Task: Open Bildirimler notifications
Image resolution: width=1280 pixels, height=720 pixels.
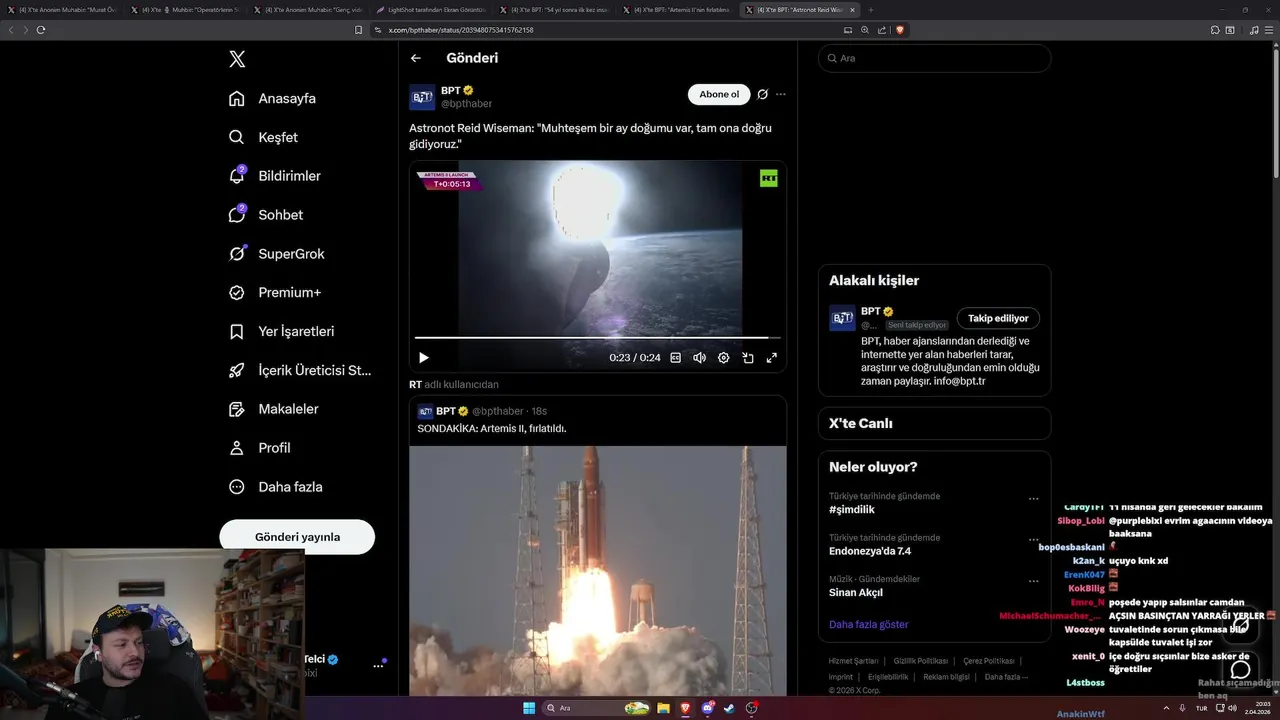Action: pyautogui.click(x=275, y=176)
